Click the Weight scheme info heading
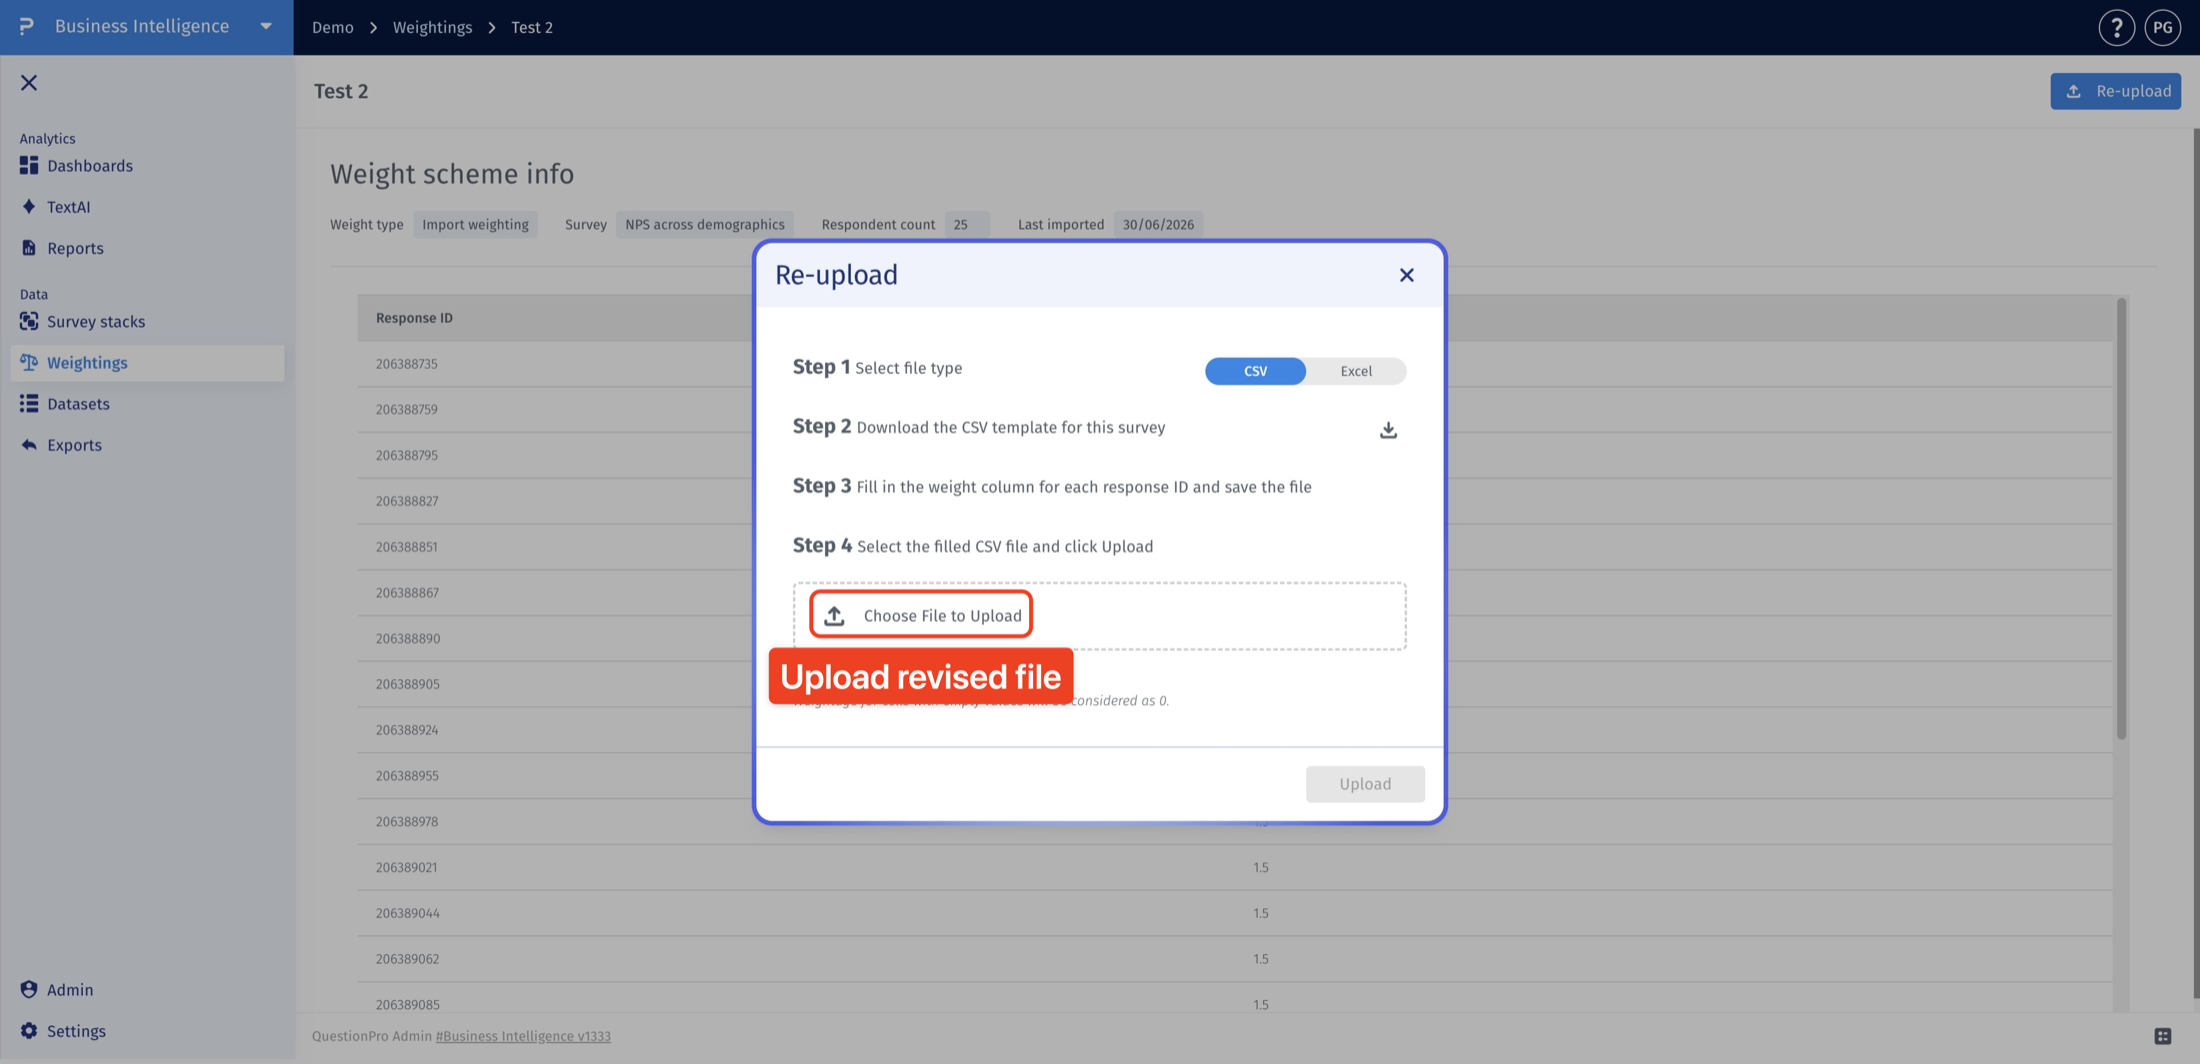 click(452, 174)
